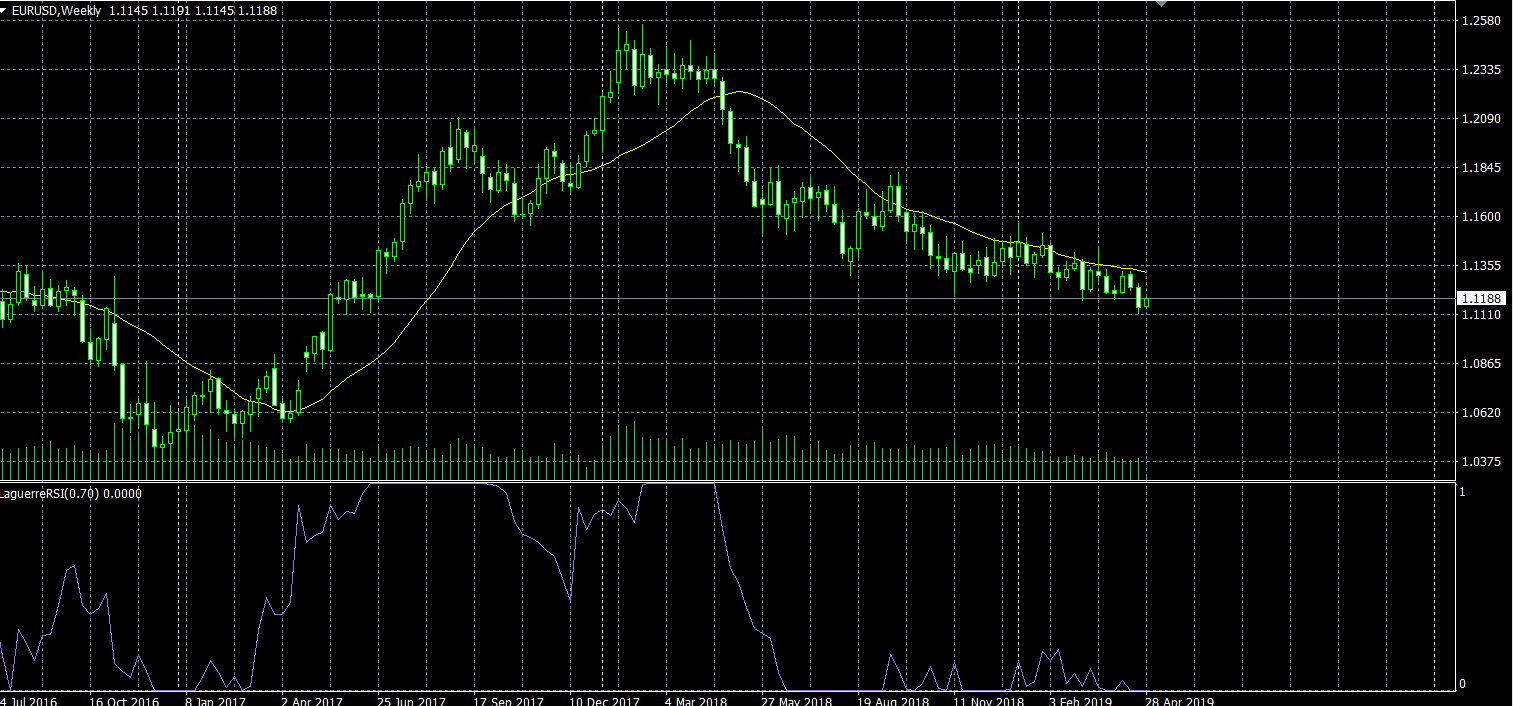Click the indicator scale value 1
This screenshot has height=706, width=1513.
[x=1462, y=492]
